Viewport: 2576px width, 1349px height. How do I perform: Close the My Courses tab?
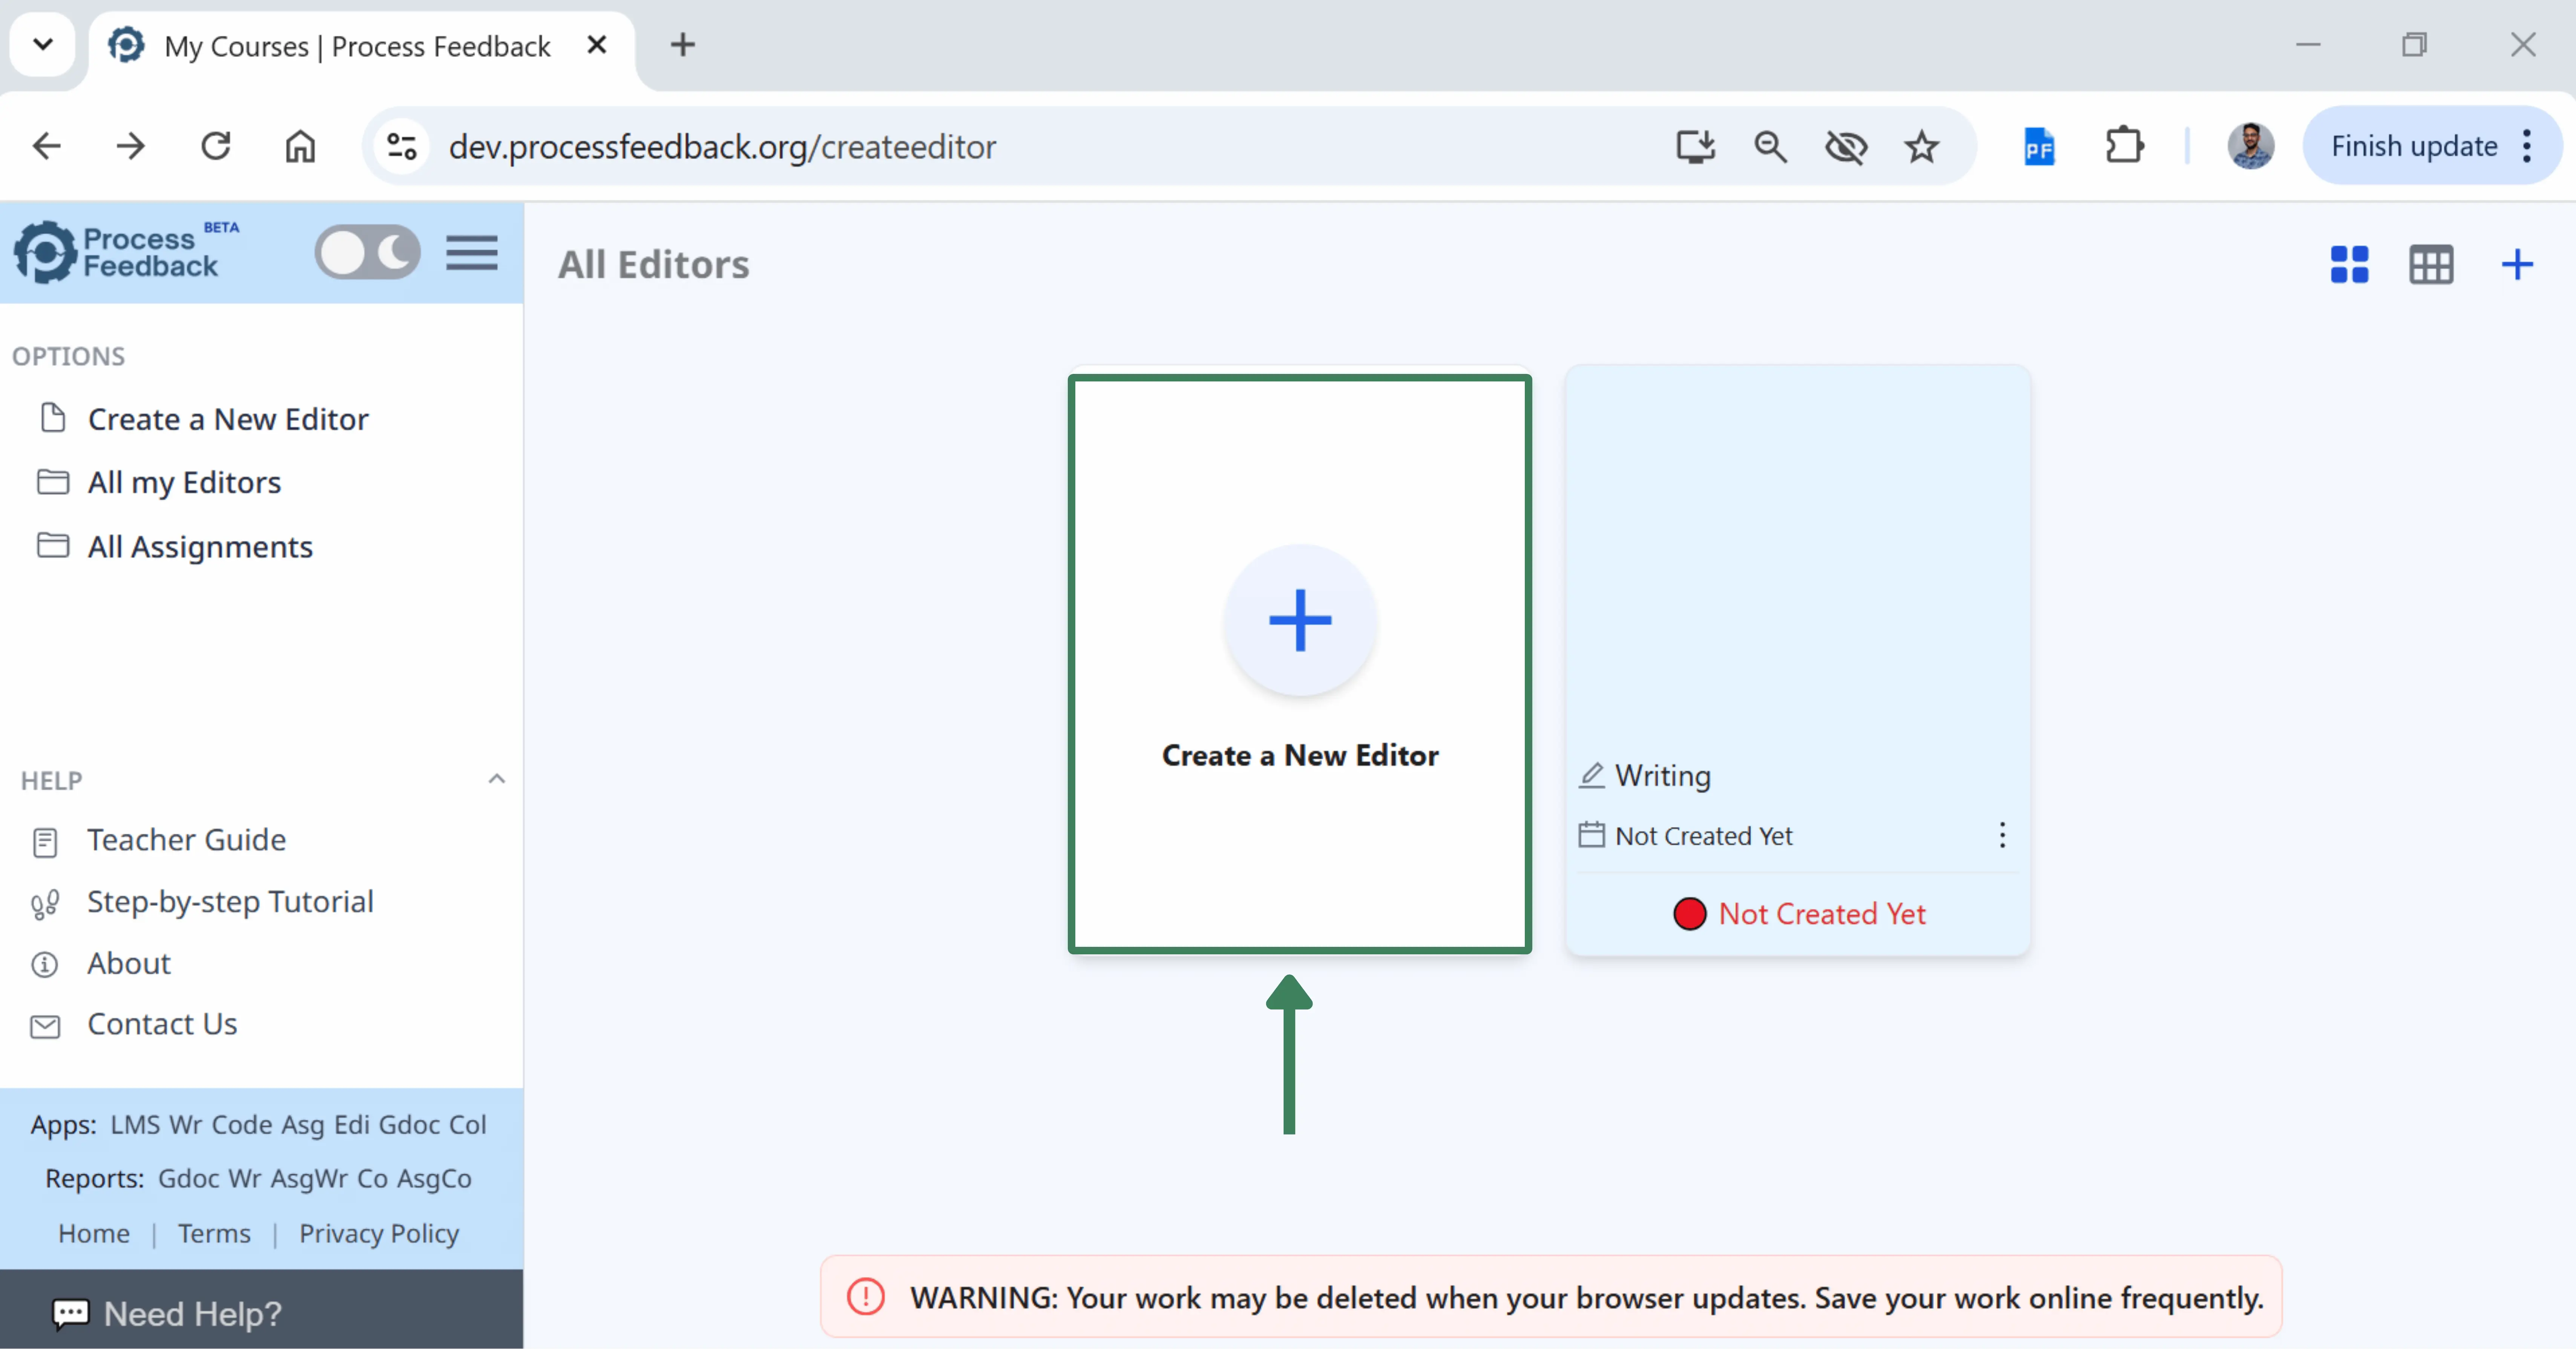point(597,45)
